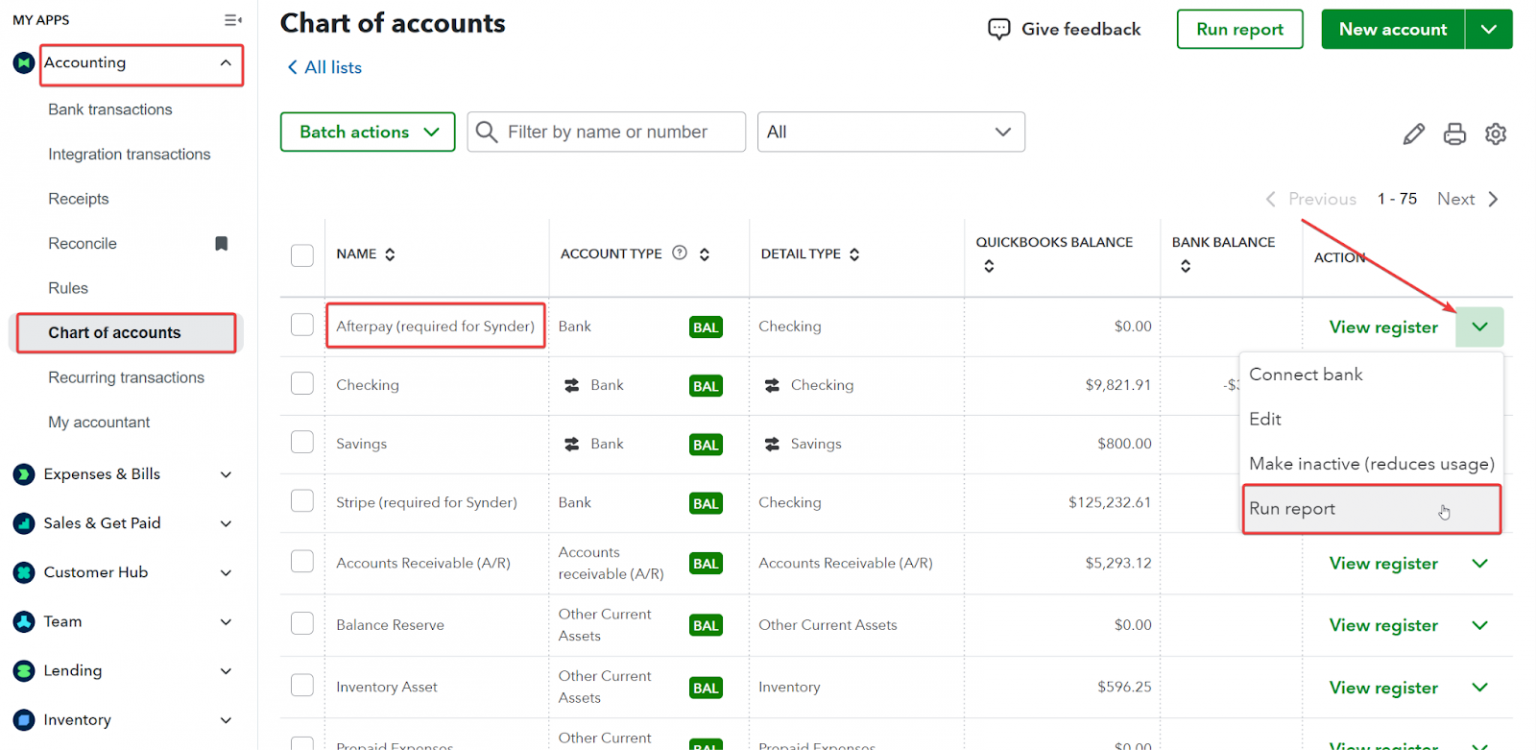Image resolution: width=1536 pixels, height=750 pixels.
Task: Click the bookmark icon next to Reconcile
Action: 221,243
